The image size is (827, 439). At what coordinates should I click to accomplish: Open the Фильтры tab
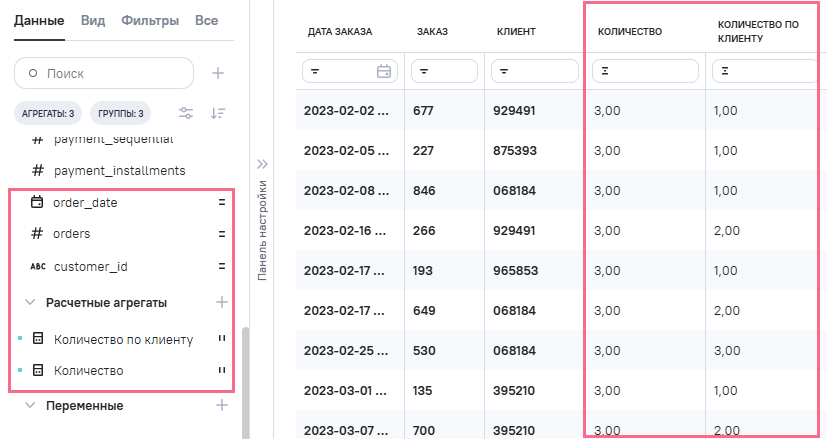[150, 20]
